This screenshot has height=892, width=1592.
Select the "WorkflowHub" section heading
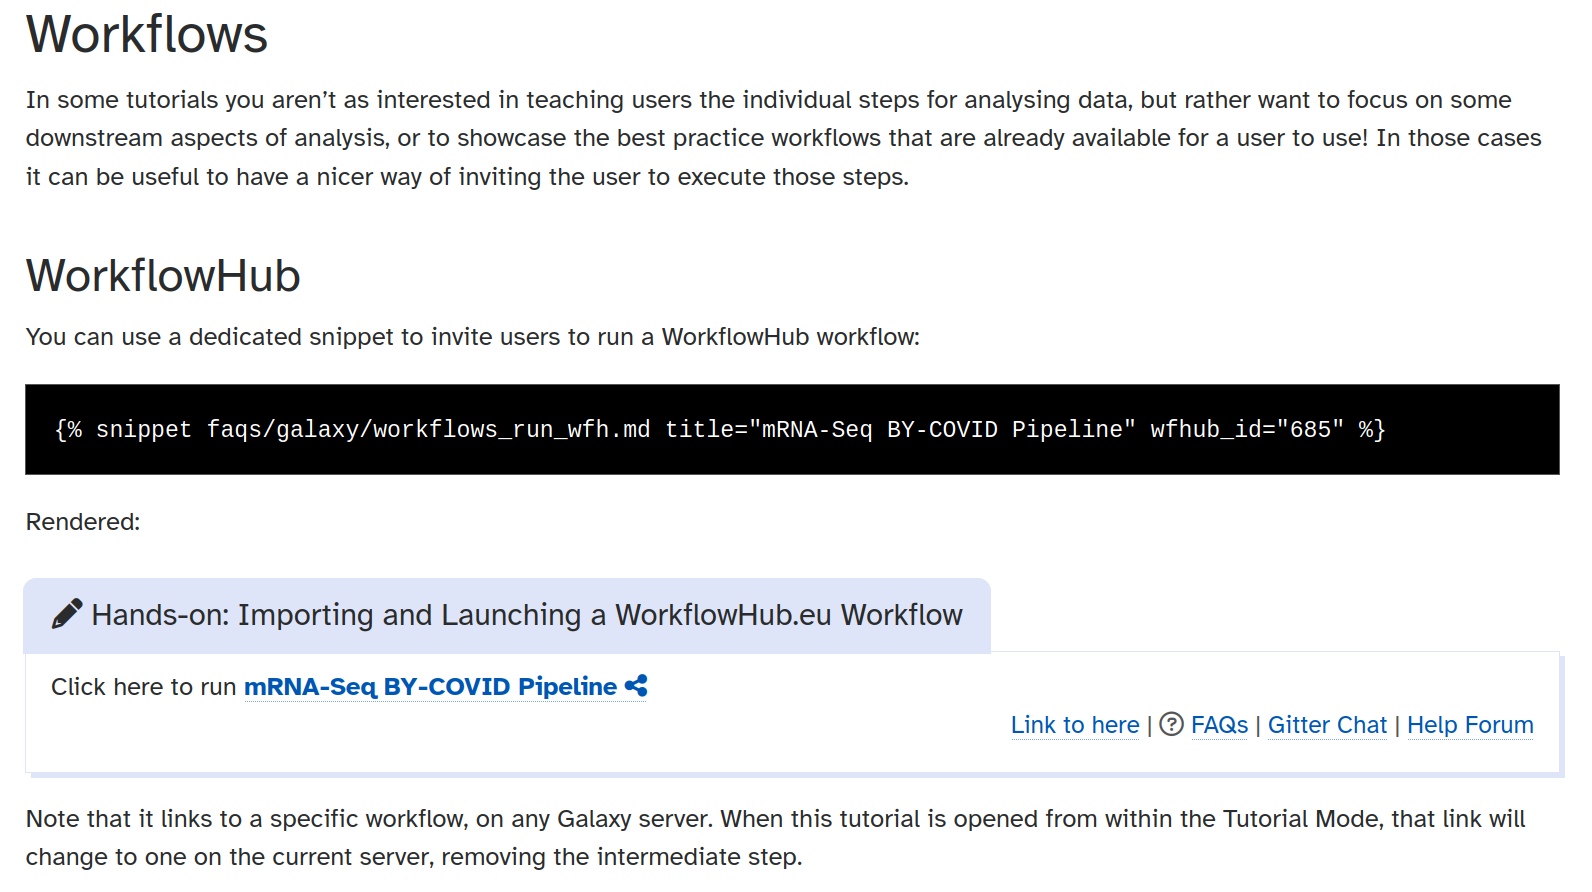(x=163, y=276)
